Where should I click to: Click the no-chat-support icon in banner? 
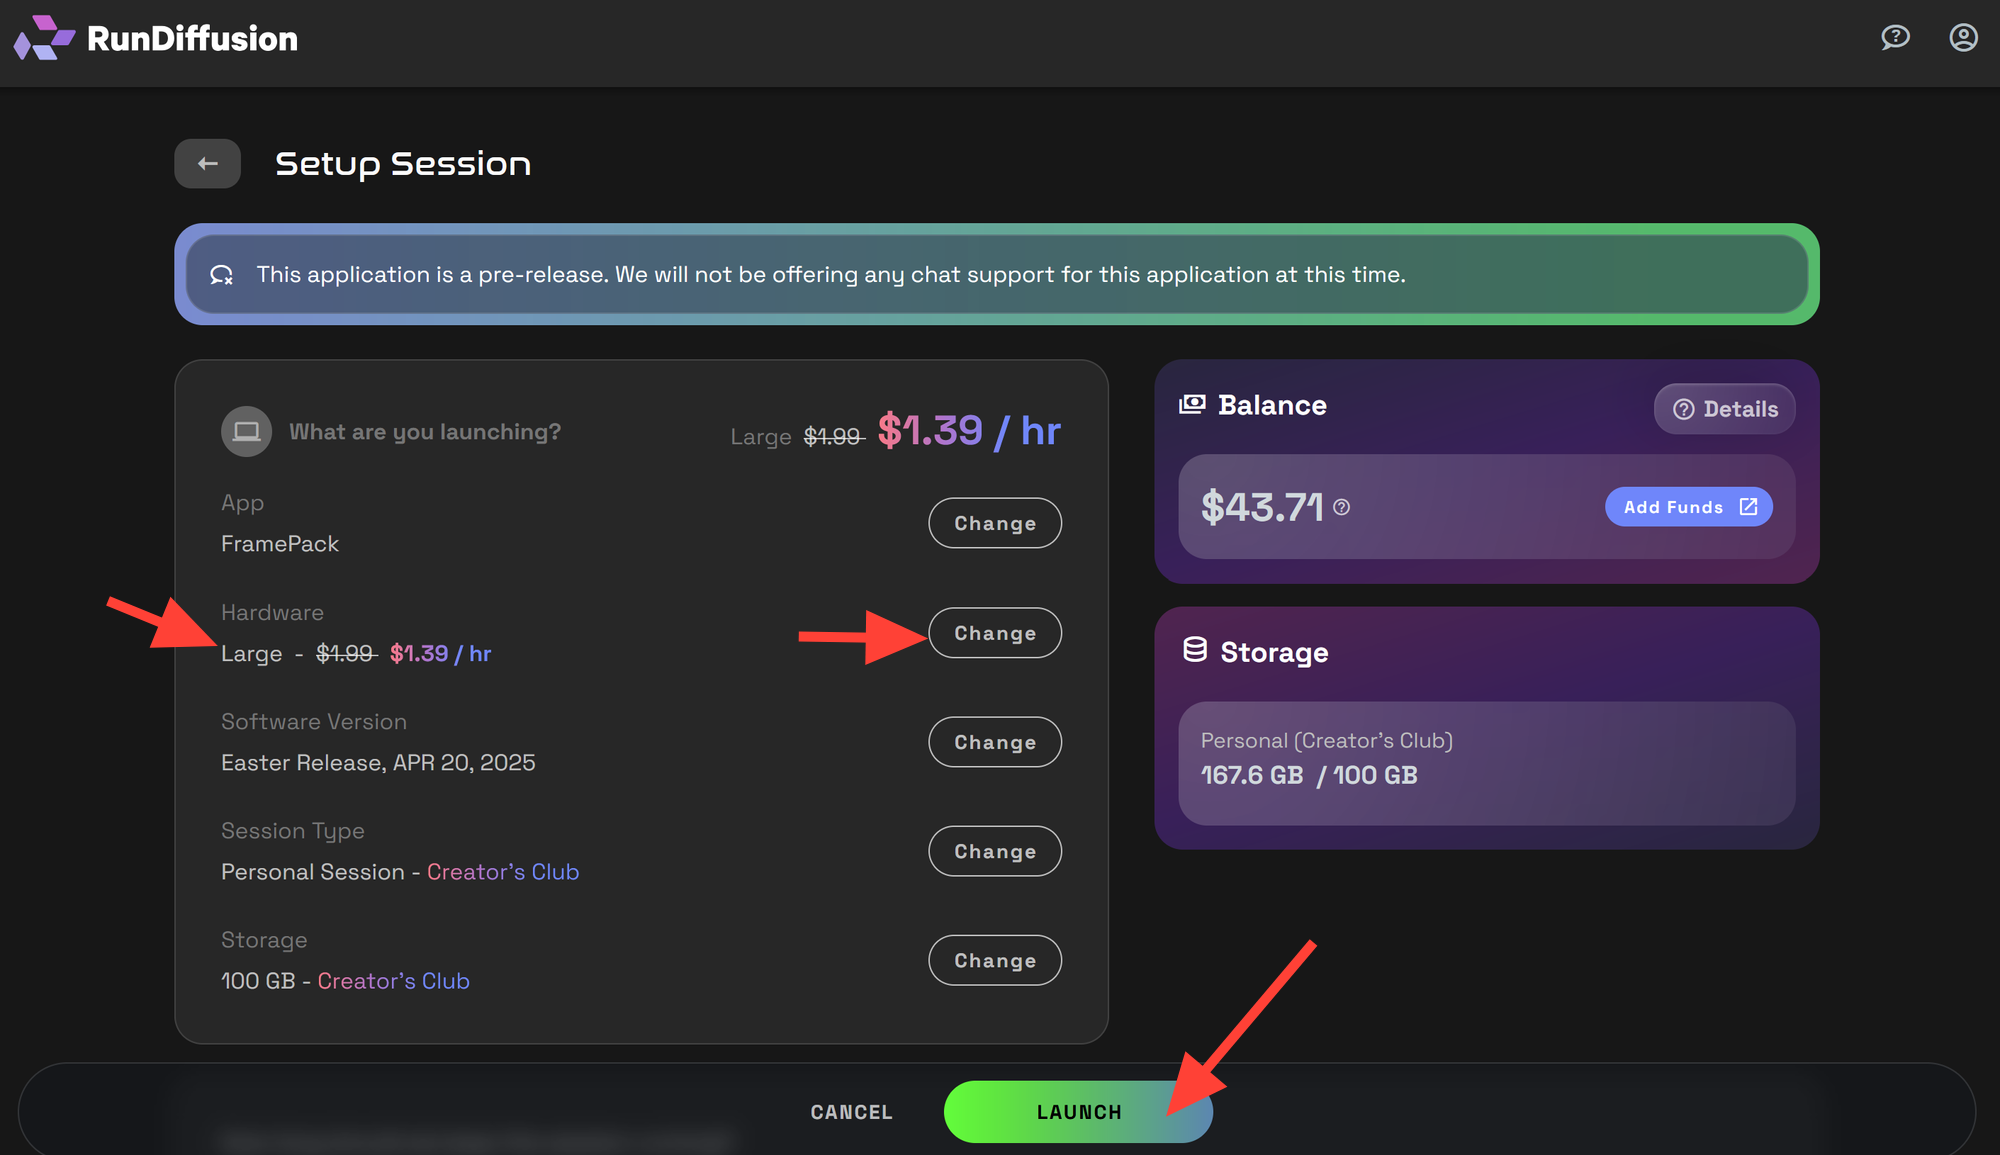pos(222,275)
